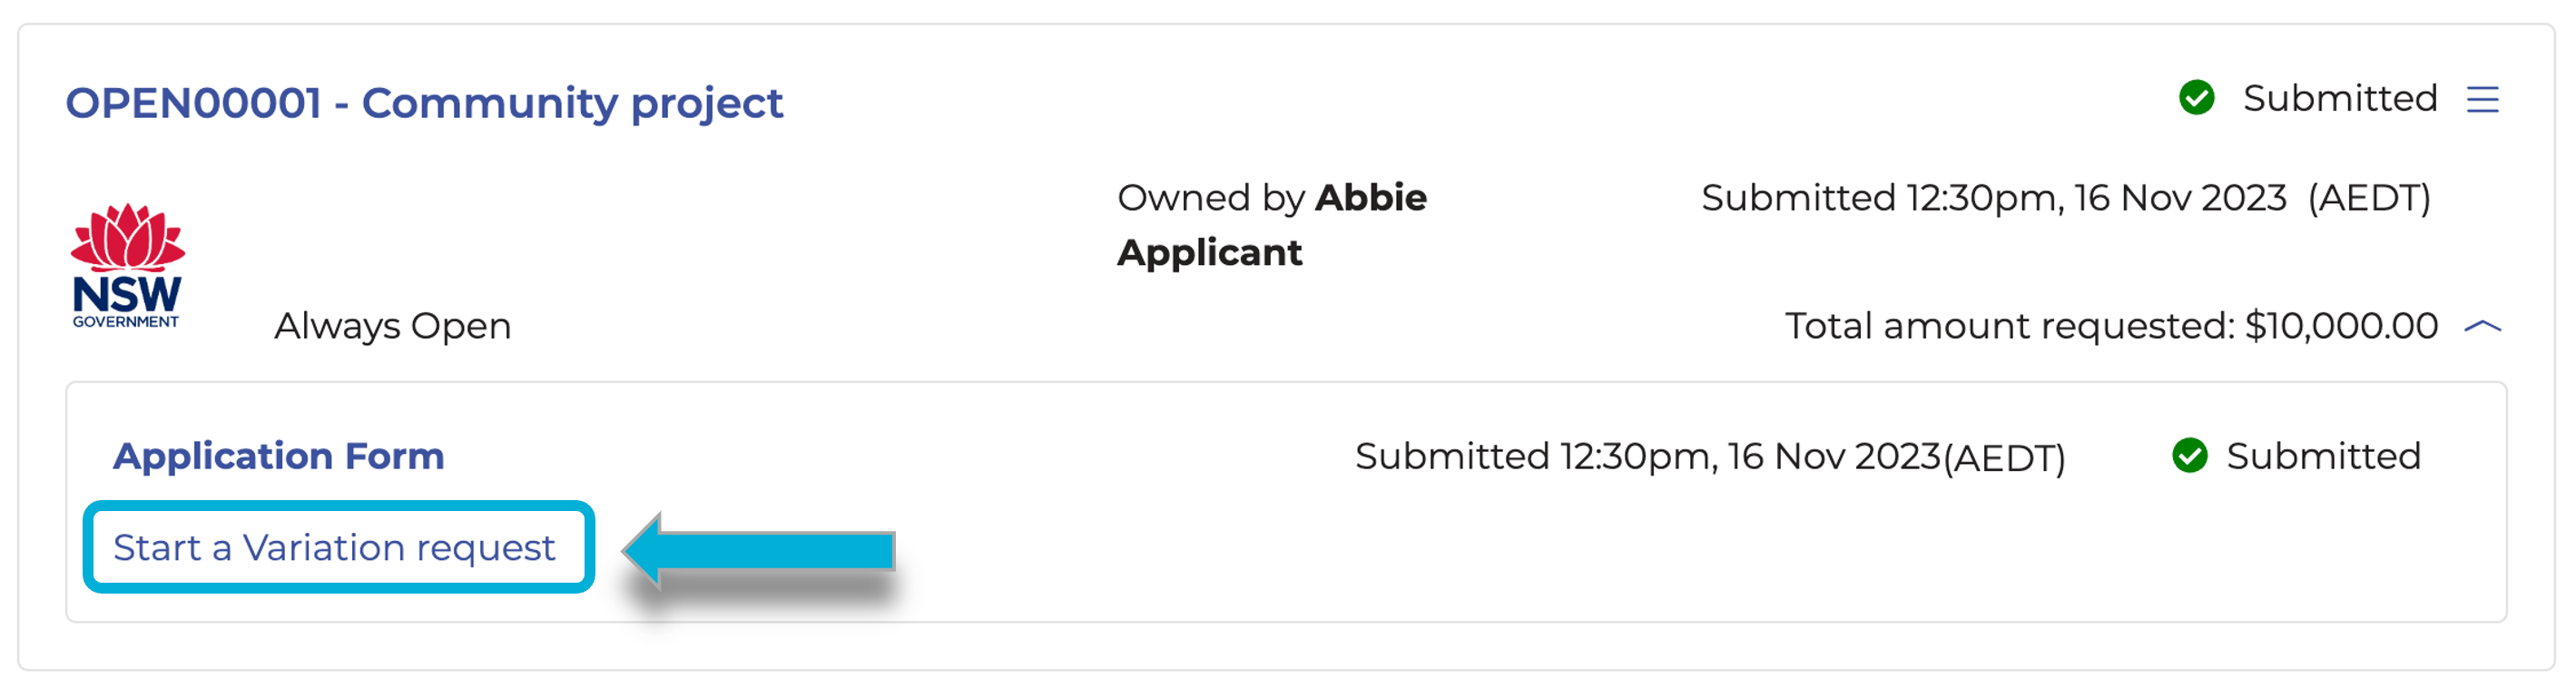Open the hamburger menu beside Submitted

point(2482,100)
